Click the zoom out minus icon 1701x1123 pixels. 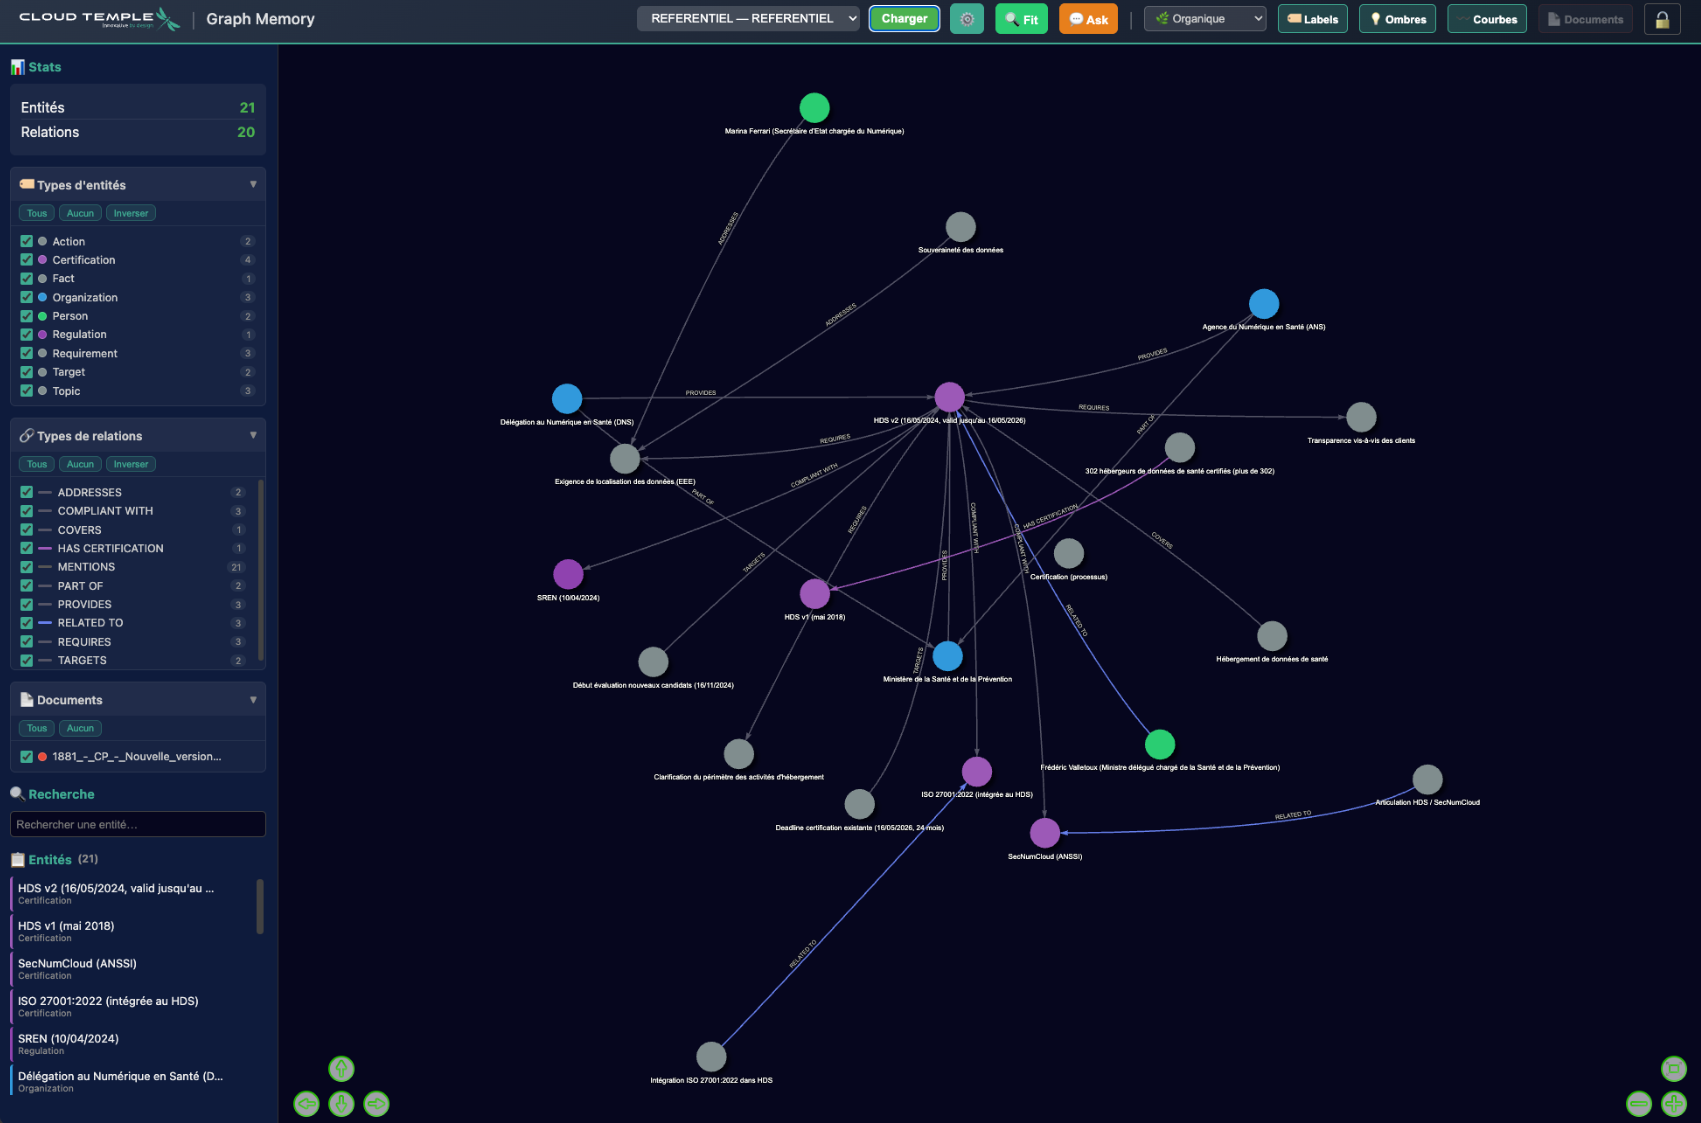pos(1638,1104)
